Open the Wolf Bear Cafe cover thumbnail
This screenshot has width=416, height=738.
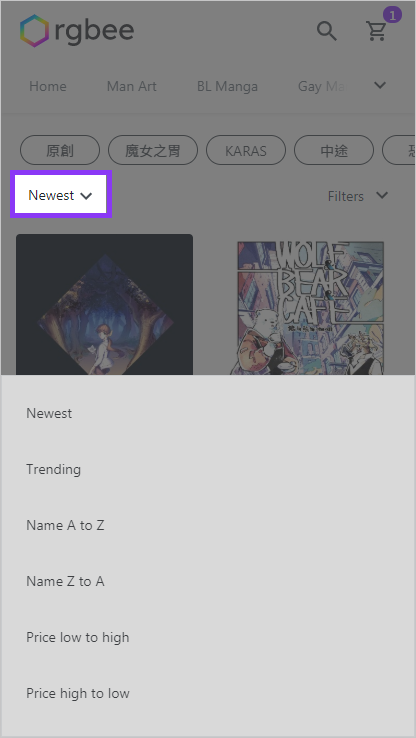pos(310,308)
